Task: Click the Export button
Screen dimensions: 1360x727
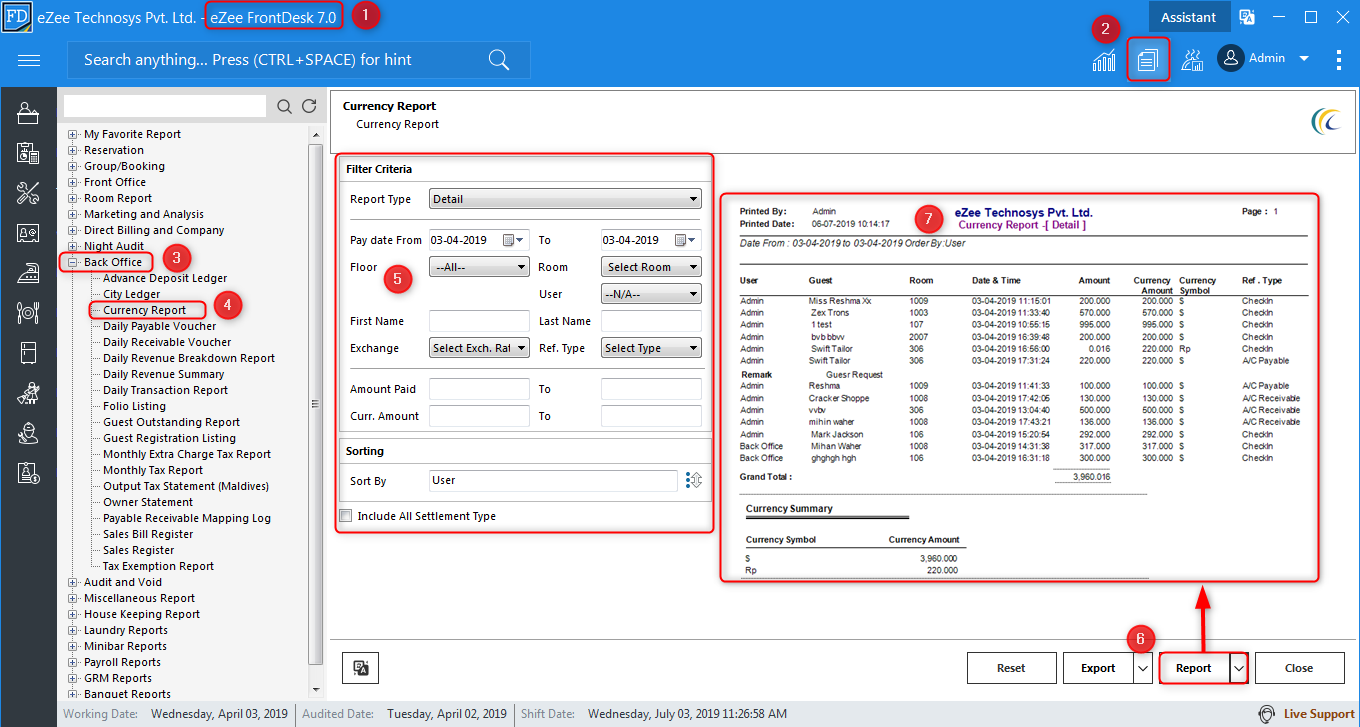Action: [x=1098, y=668]
